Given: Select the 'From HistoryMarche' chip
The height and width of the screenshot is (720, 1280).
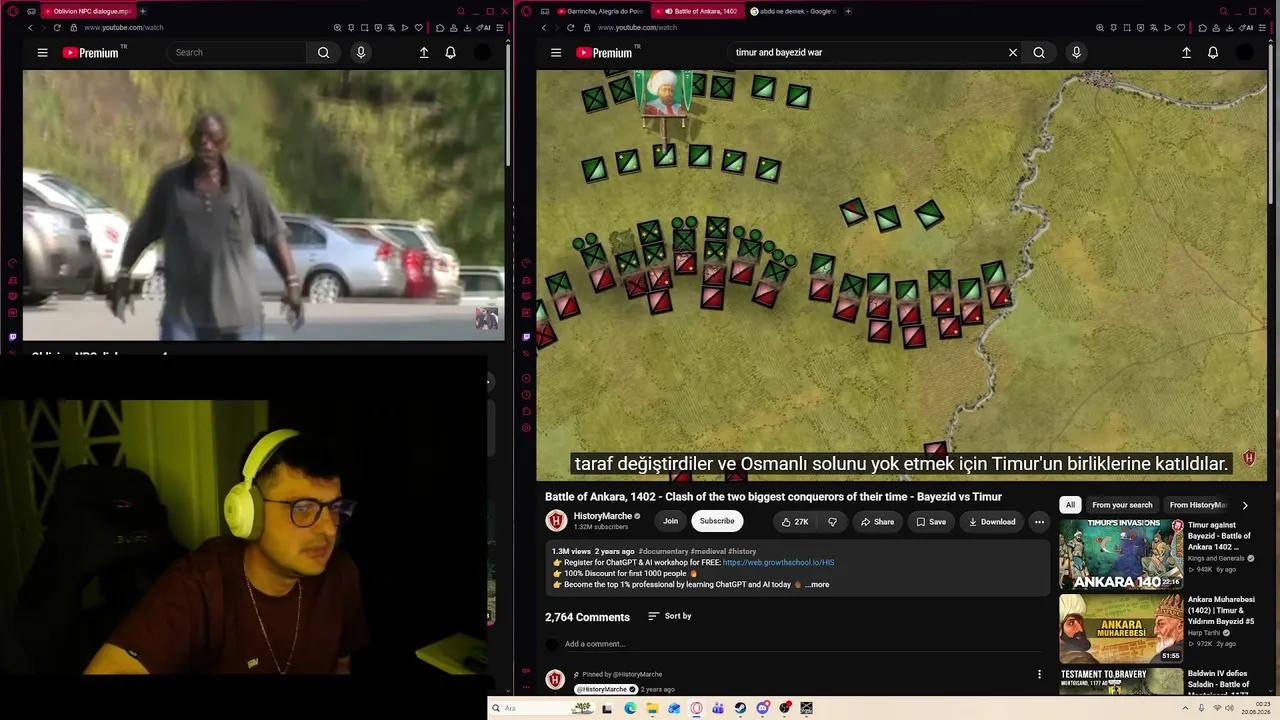Looking at the screenshot, I should coord(1198,505).
